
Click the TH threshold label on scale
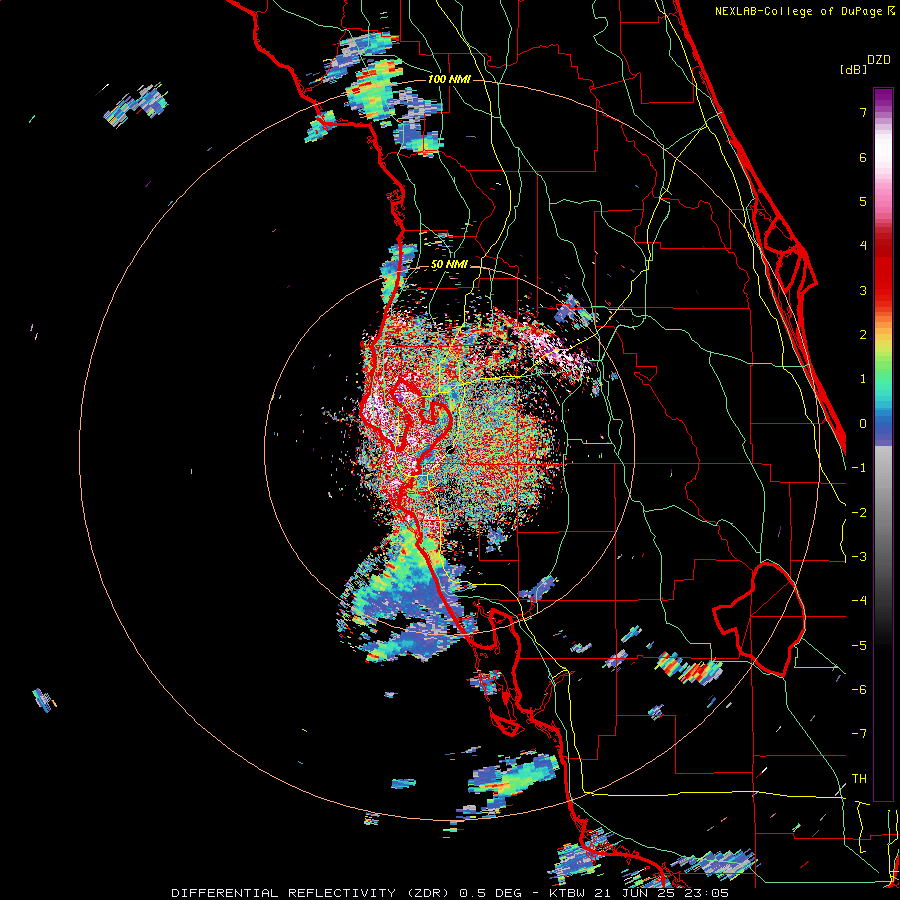[x=859, y=779]
